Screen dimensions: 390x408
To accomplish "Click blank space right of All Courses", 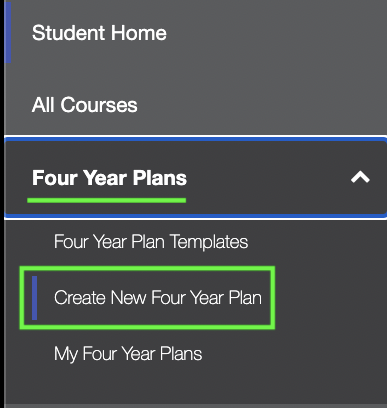I will (x=260, y=105).
